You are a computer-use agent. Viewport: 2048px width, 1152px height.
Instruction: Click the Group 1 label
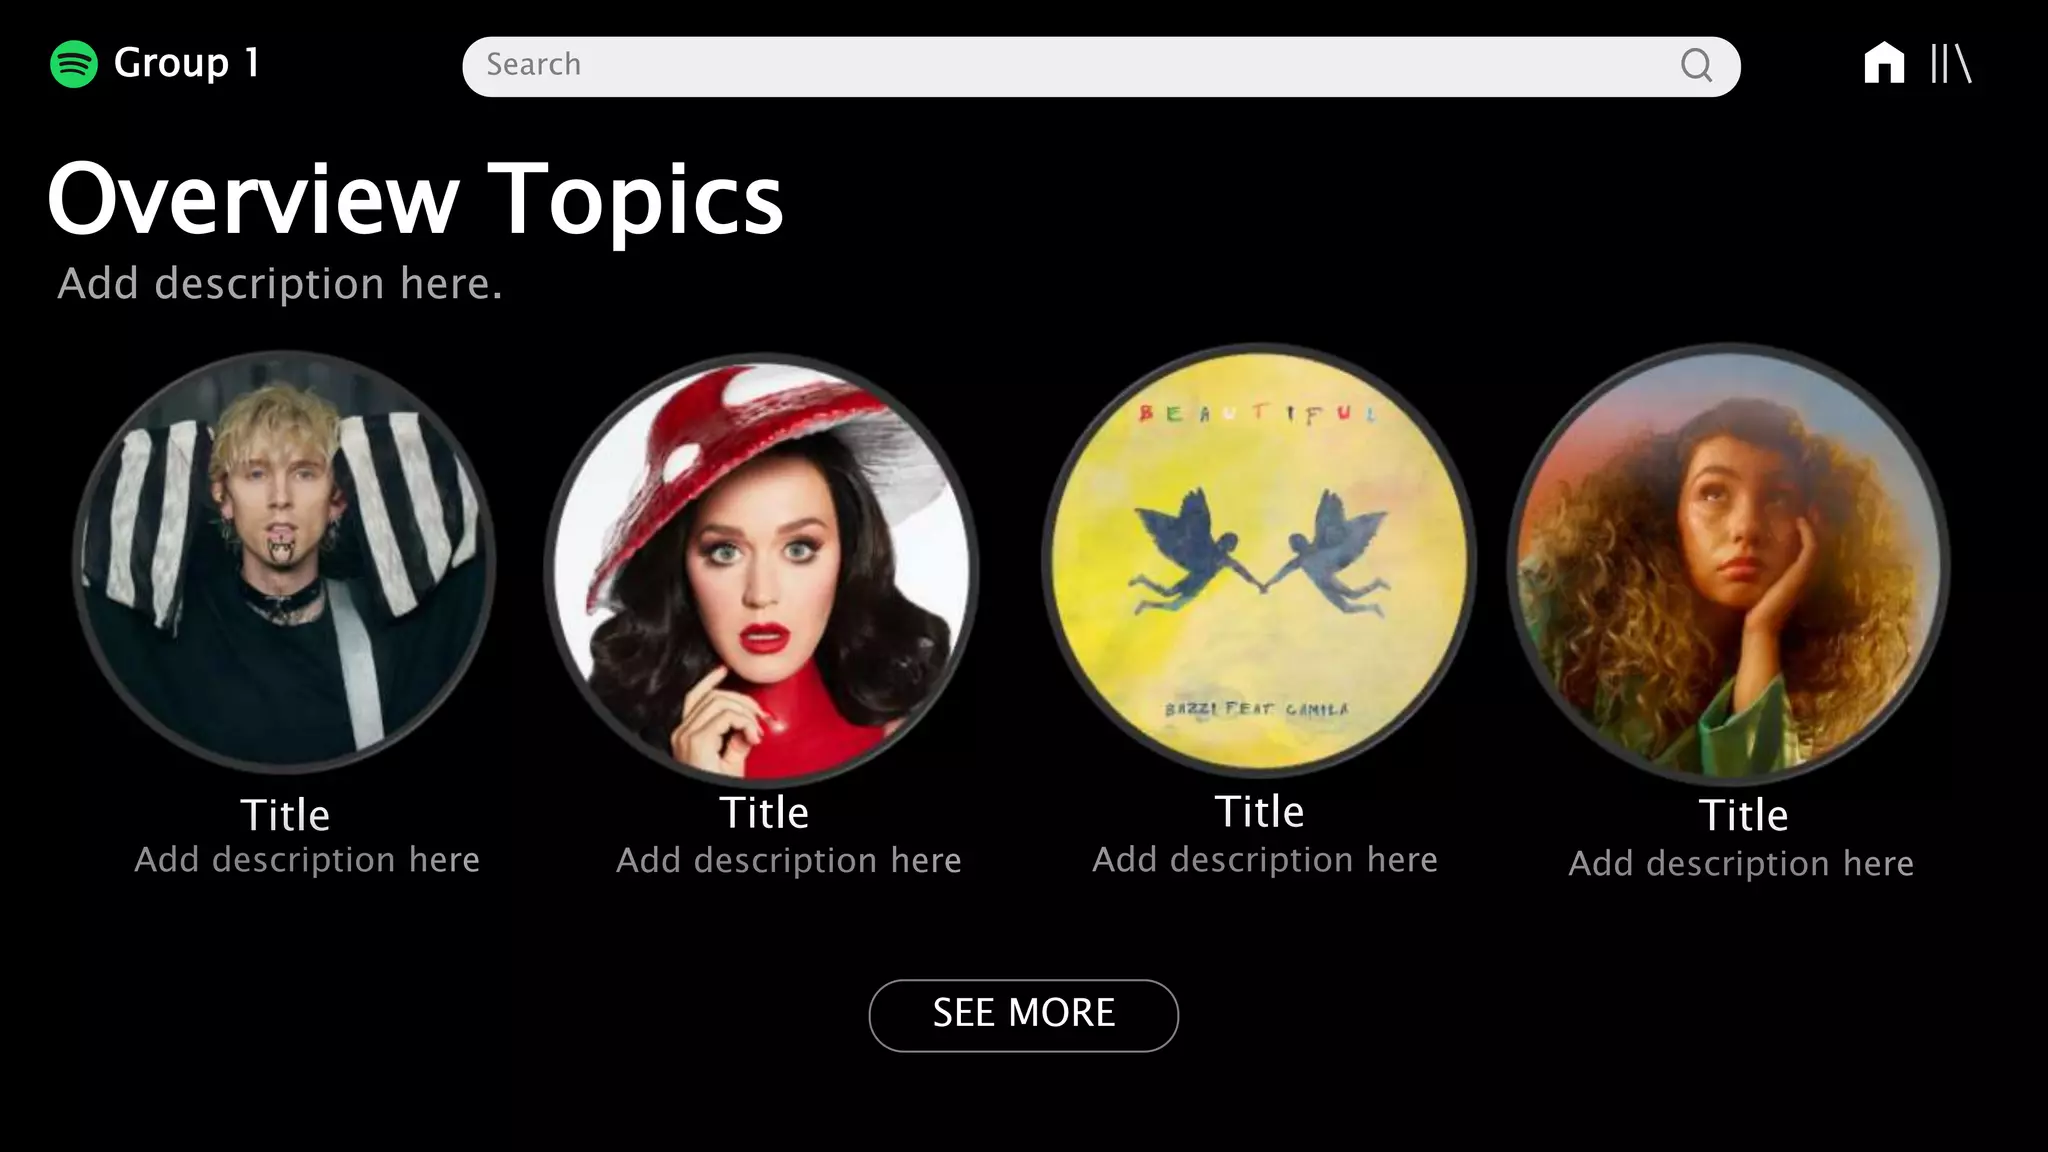pos(187,63)
